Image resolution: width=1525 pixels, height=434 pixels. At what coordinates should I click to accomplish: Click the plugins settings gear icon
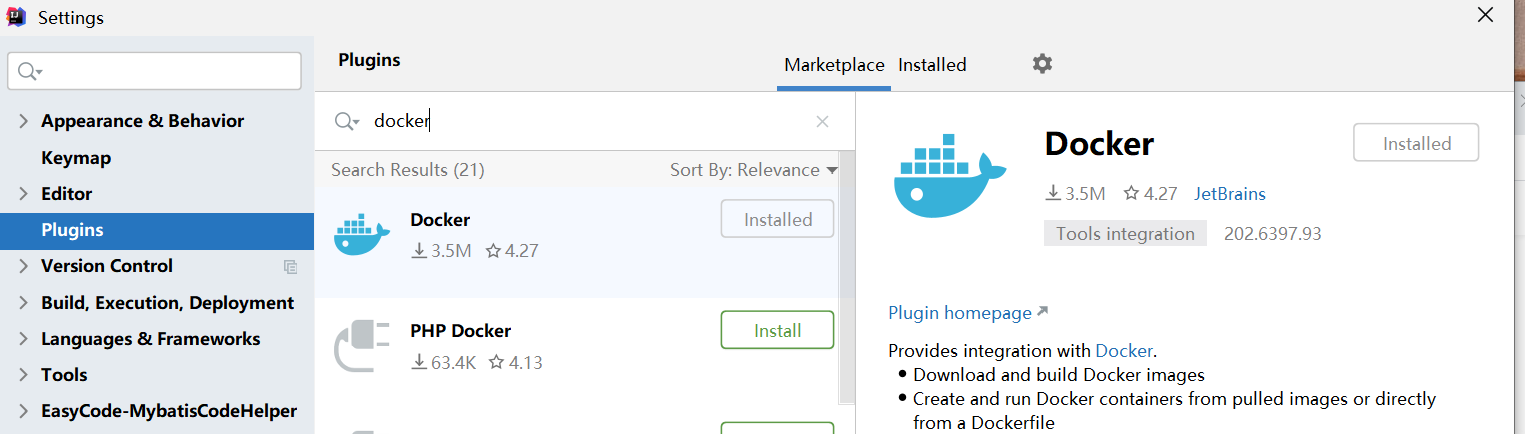click(x=1042, y=64)
